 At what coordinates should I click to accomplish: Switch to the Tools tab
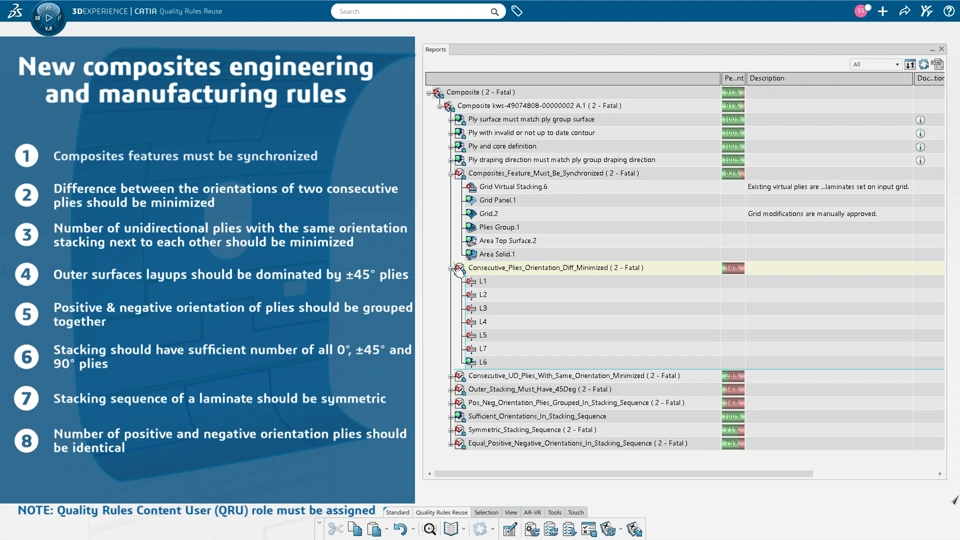[554, 512]
